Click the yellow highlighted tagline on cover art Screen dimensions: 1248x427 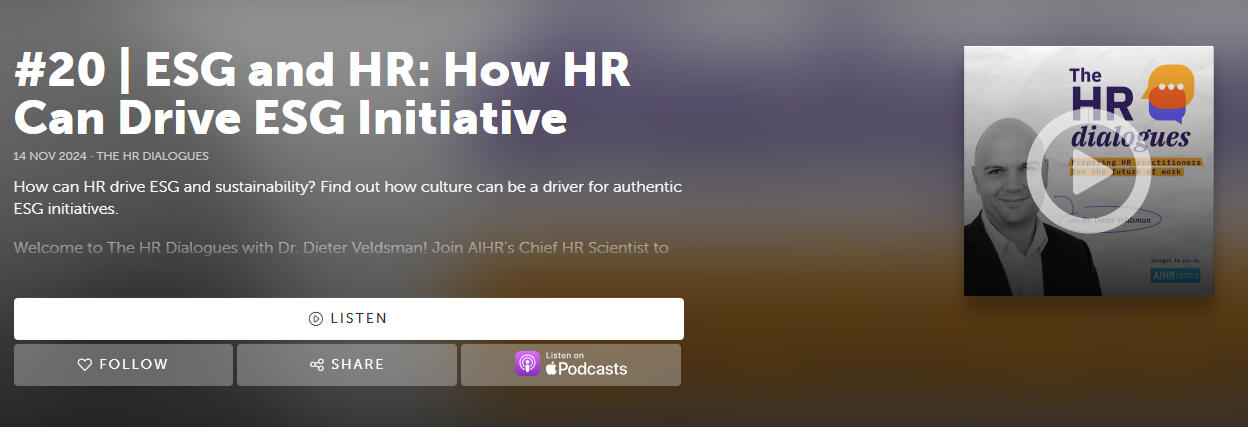pyautogui.click(x=1135, y=166)
